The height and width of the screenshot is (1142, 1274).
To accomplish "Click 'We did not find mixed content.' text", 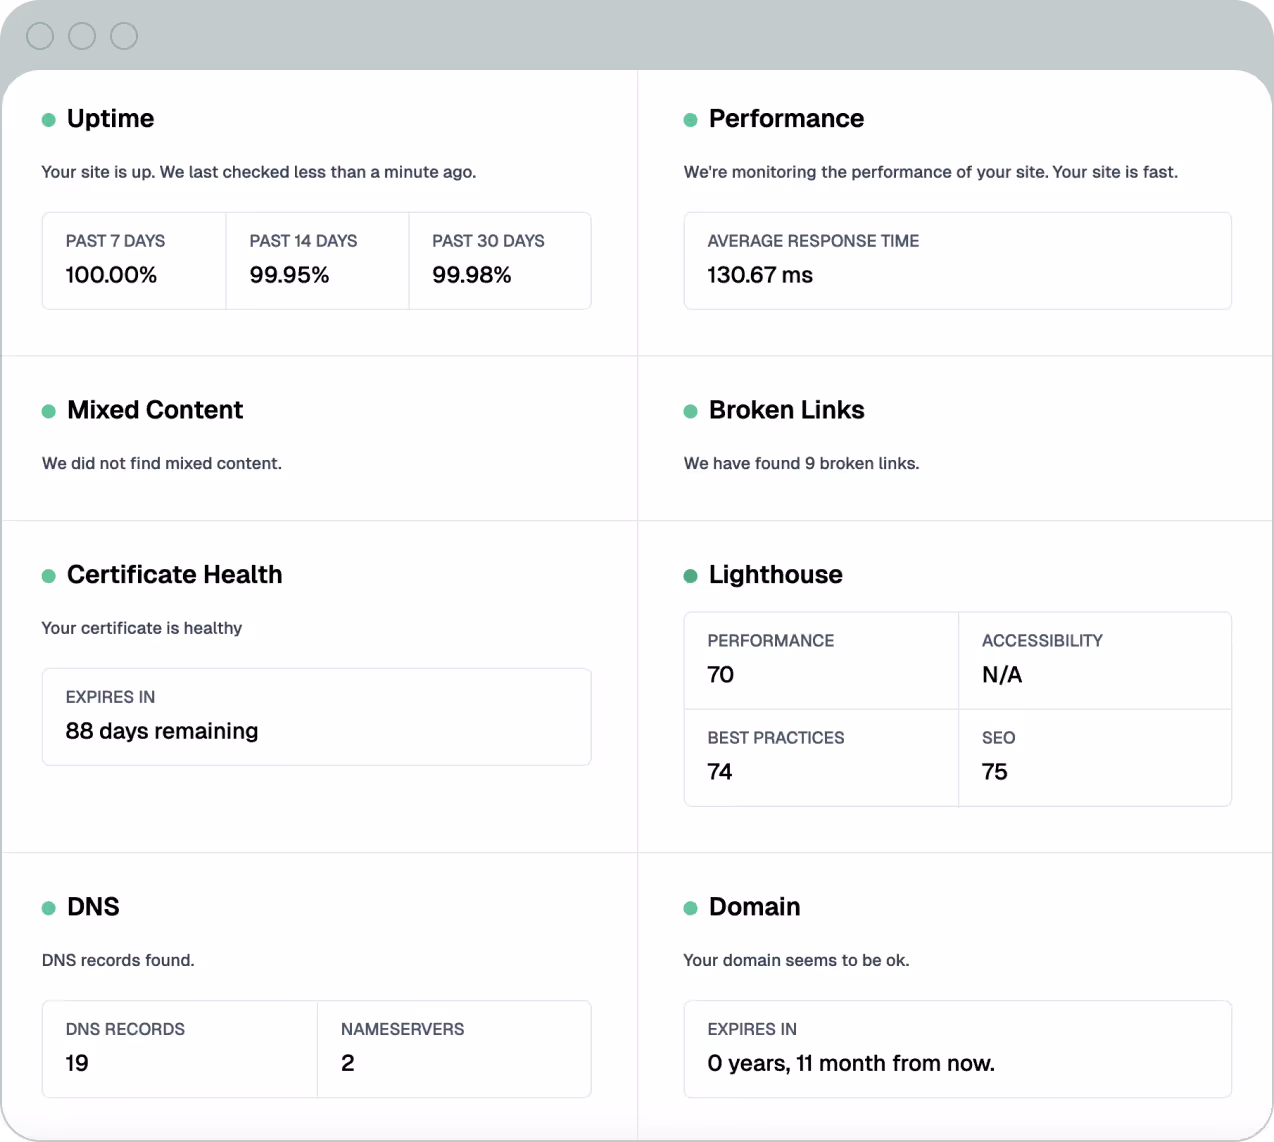I will (x=162, y=463).
